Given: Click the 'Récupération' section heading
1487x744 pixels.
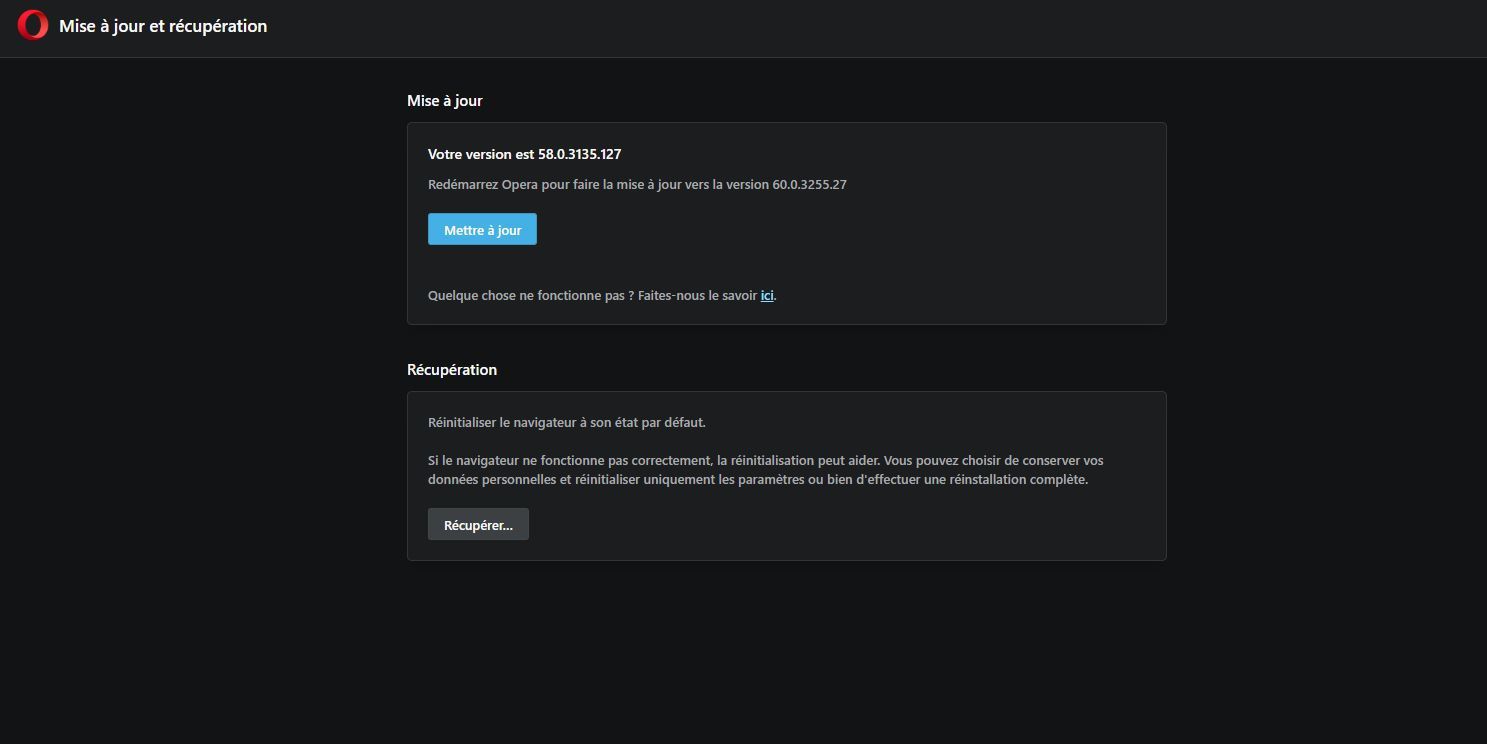Looking at the screenshot, I should click(452, 370).
